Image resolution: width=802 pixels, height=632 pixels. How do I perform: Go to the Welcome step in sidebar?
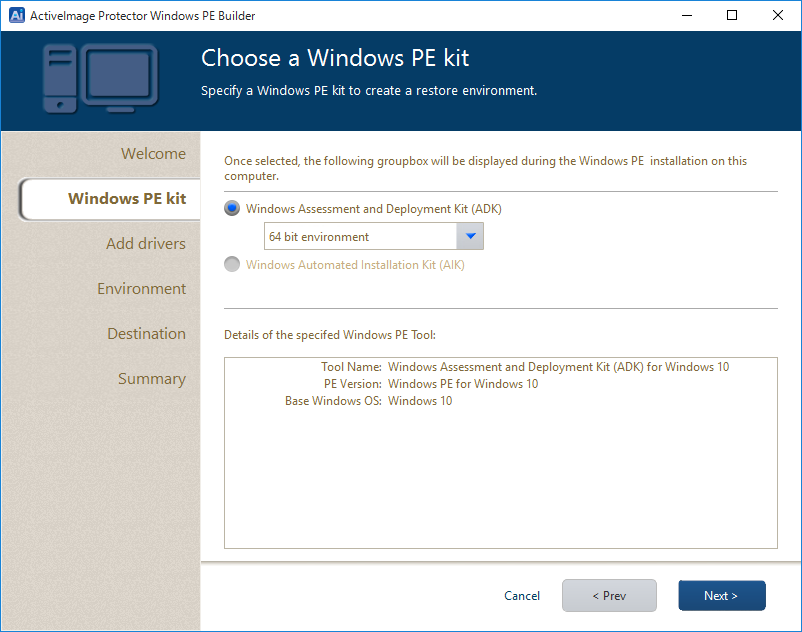pos(153,154)
